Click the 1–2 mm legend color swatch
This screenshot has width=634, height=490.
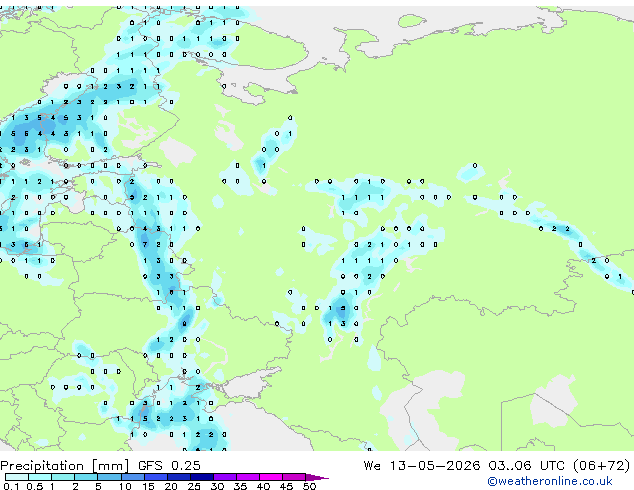pyautogui.click(x=63, y=477)
